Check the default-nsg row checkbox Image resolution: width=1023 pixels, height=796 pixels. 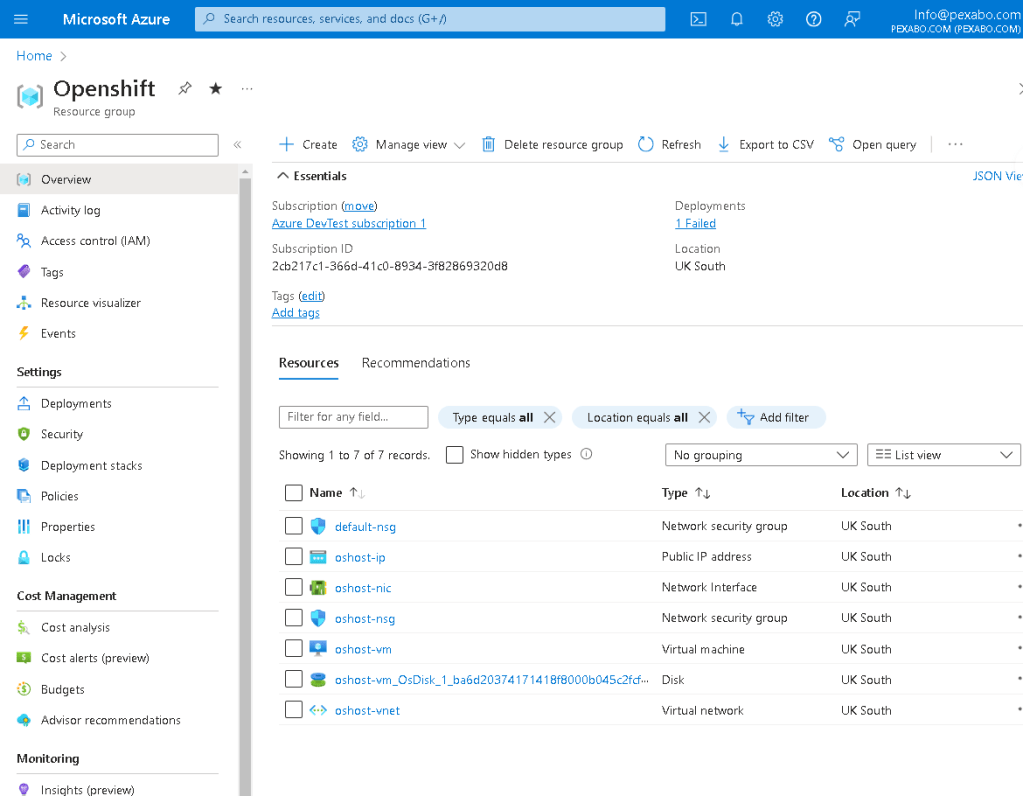click(x=294, y=526)
